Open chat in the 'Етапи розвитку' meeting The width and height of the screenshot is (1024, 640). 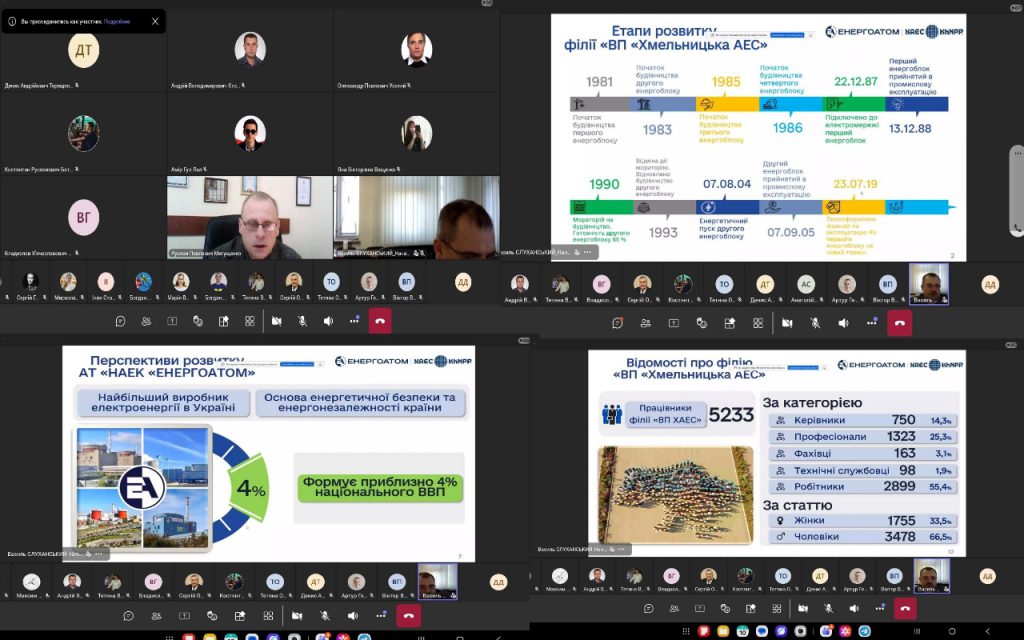618,323
